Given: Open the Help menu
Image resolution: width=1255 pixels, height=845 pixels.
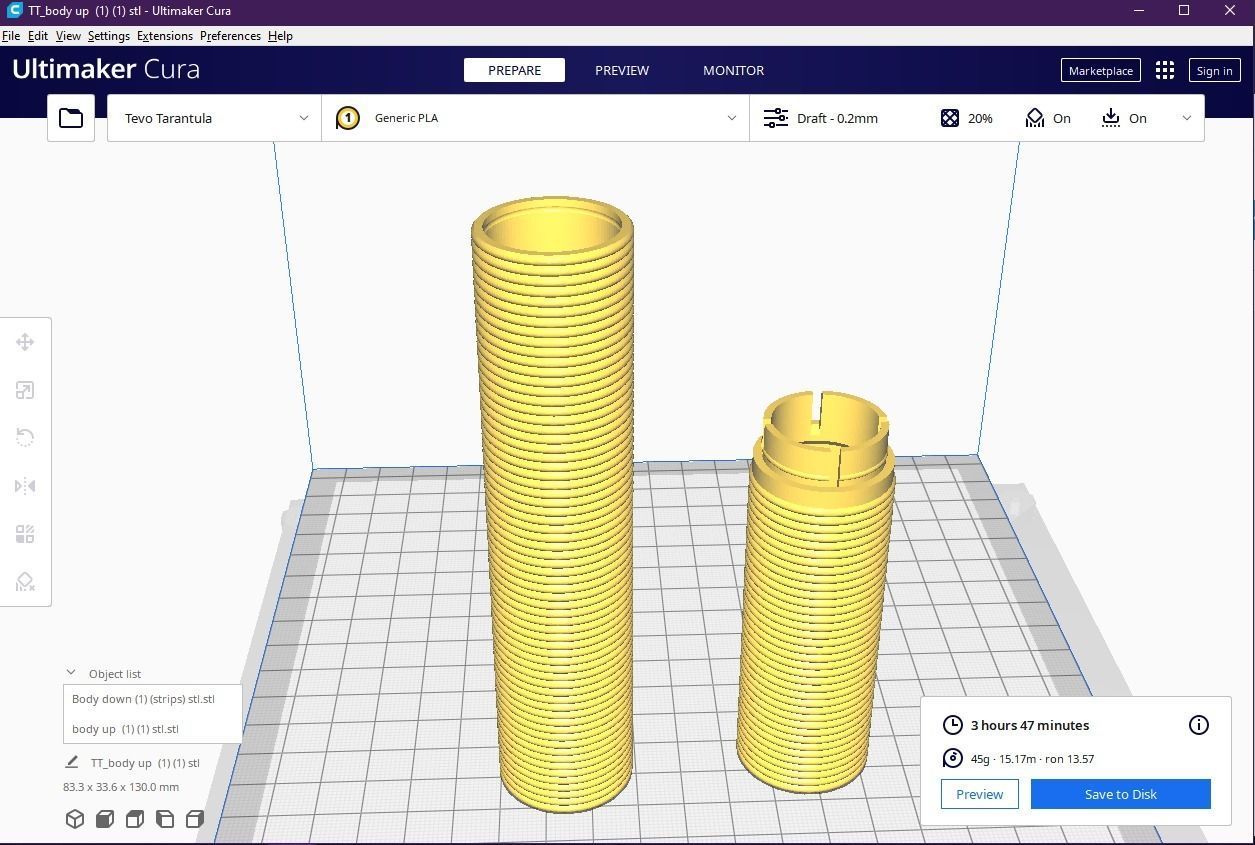Looking at the screenshot, I should (x=280, y=36).
